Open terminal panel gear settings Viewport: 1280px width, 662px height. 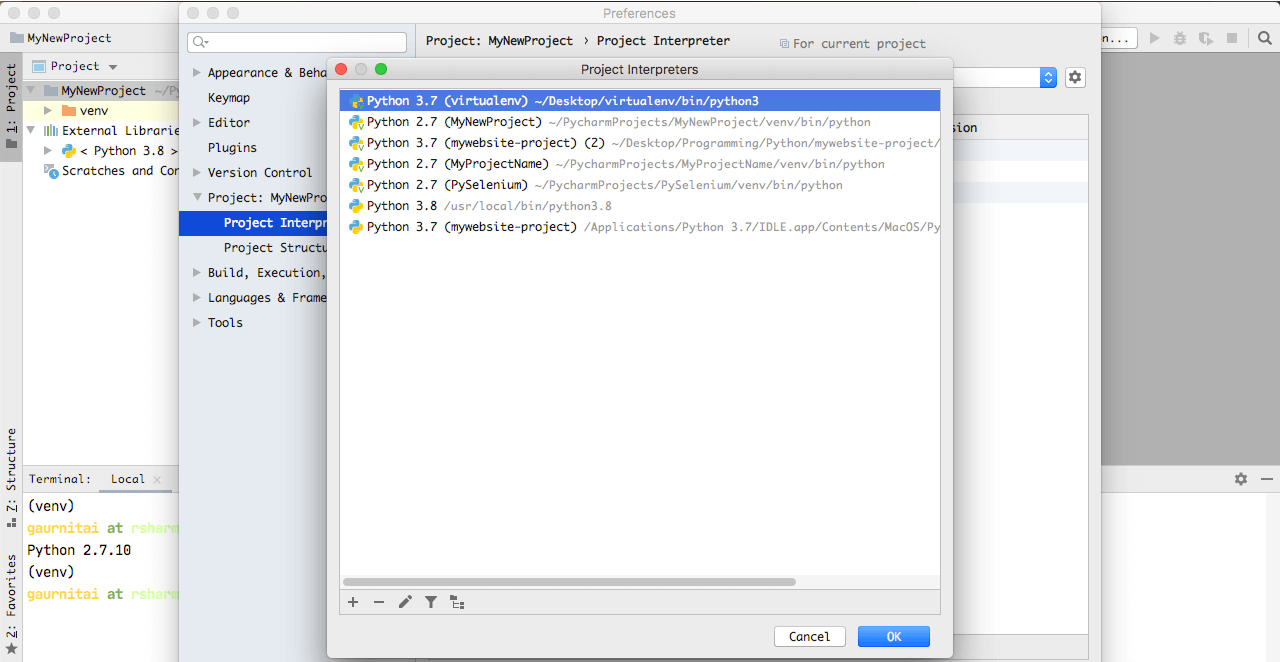1241,479
